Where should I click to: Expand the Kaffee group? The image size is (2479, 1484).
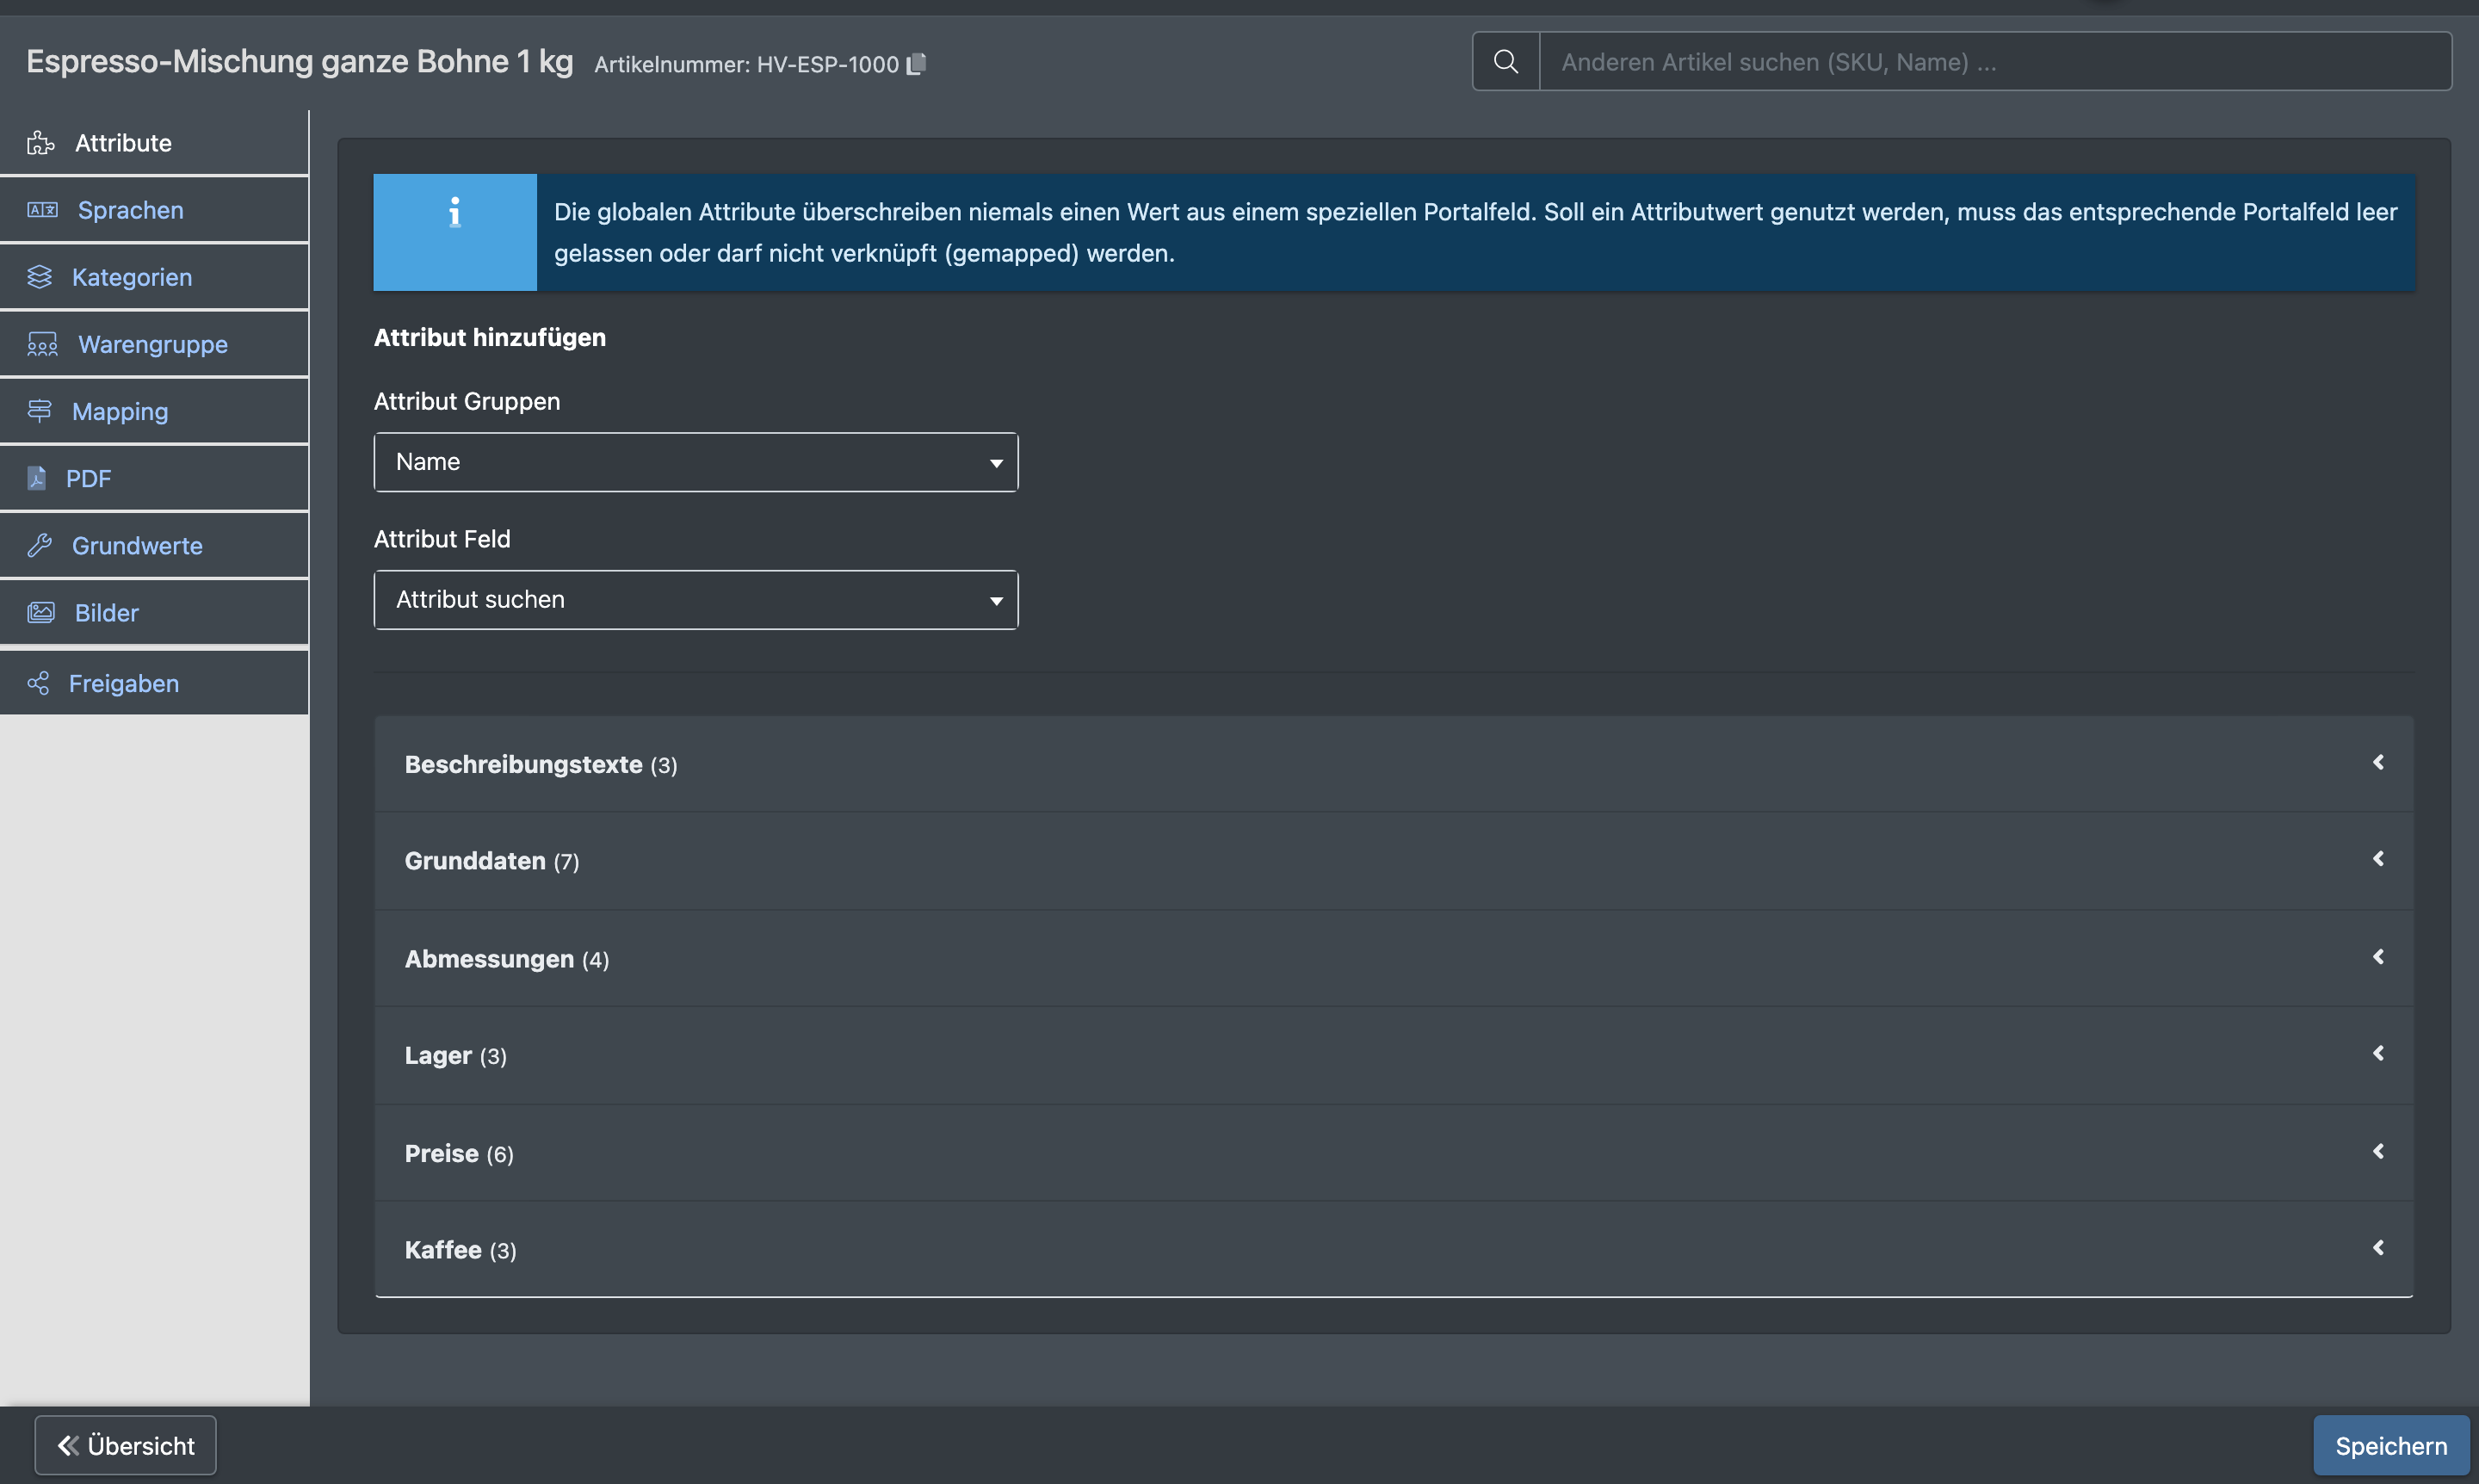tap(1394, 1250)
